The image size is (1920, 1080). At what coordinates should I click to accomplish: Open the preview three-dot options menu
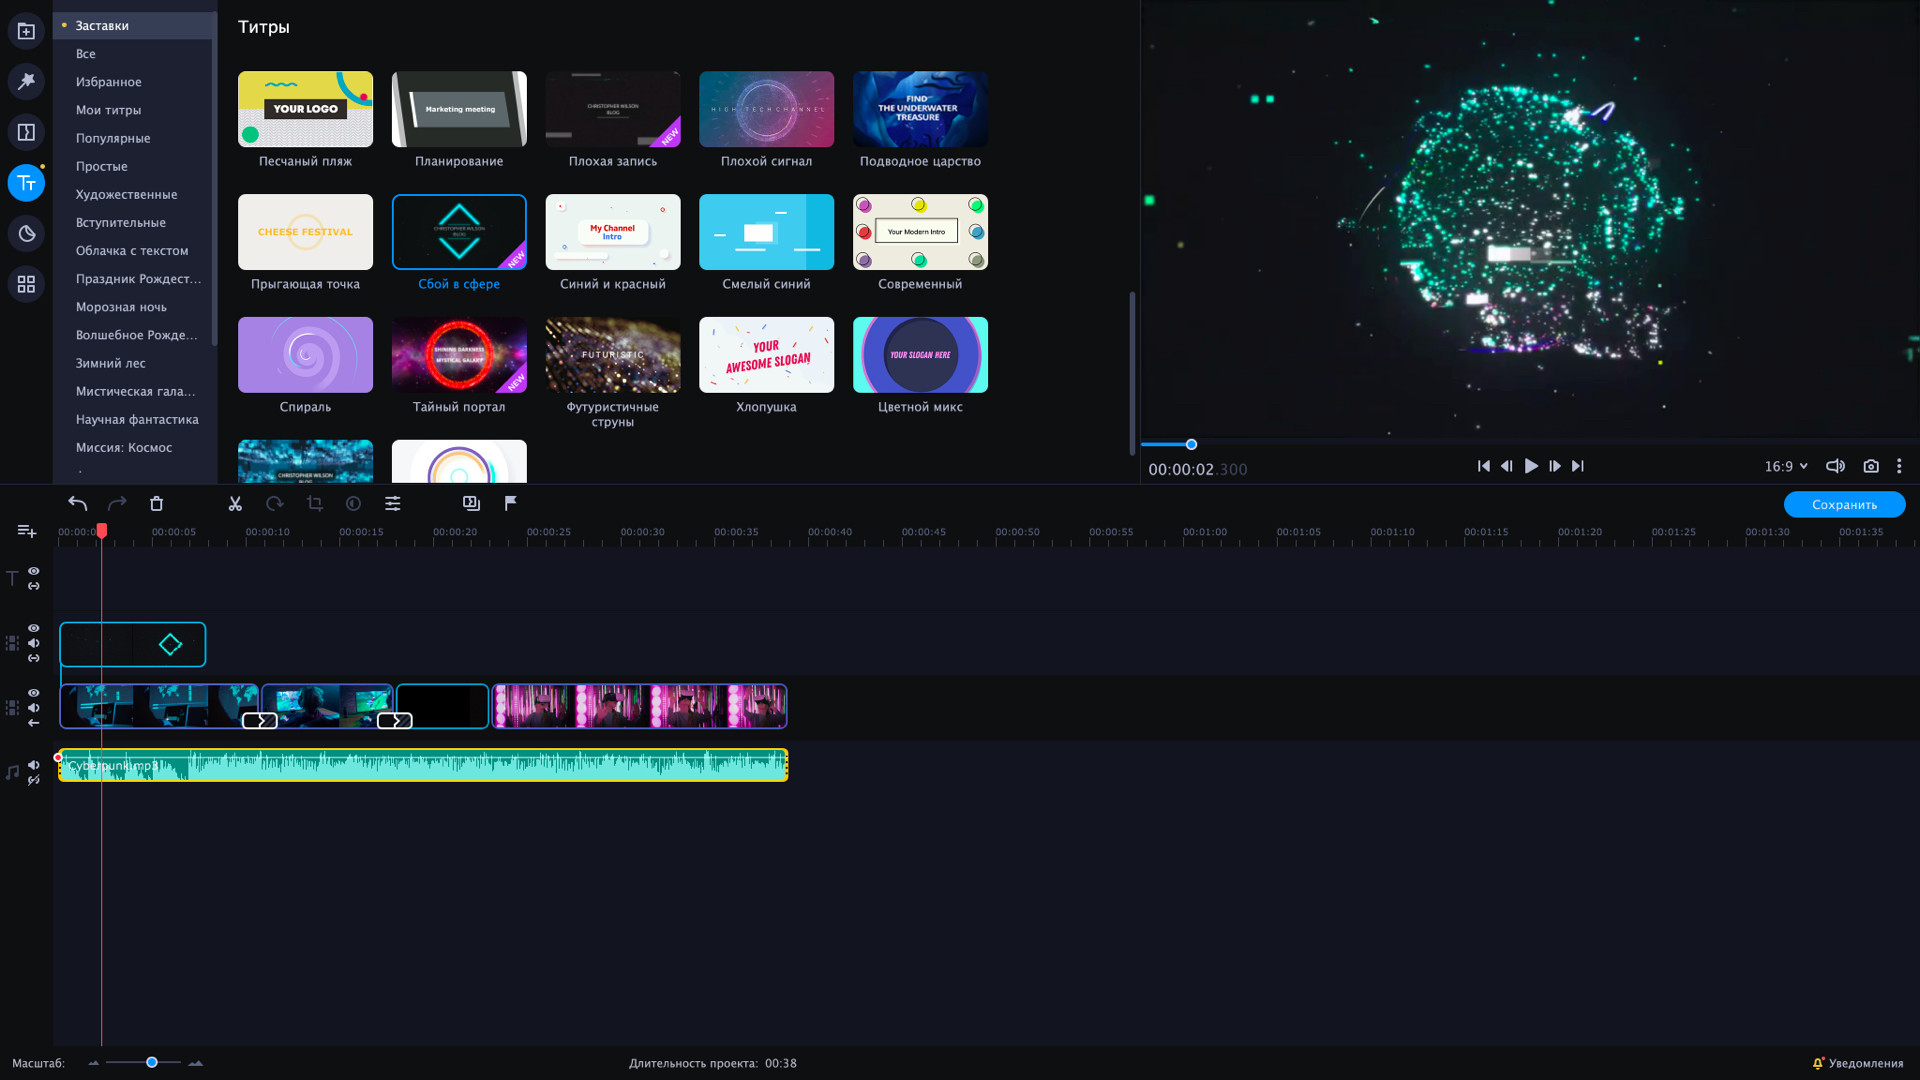coord(1899,466)
